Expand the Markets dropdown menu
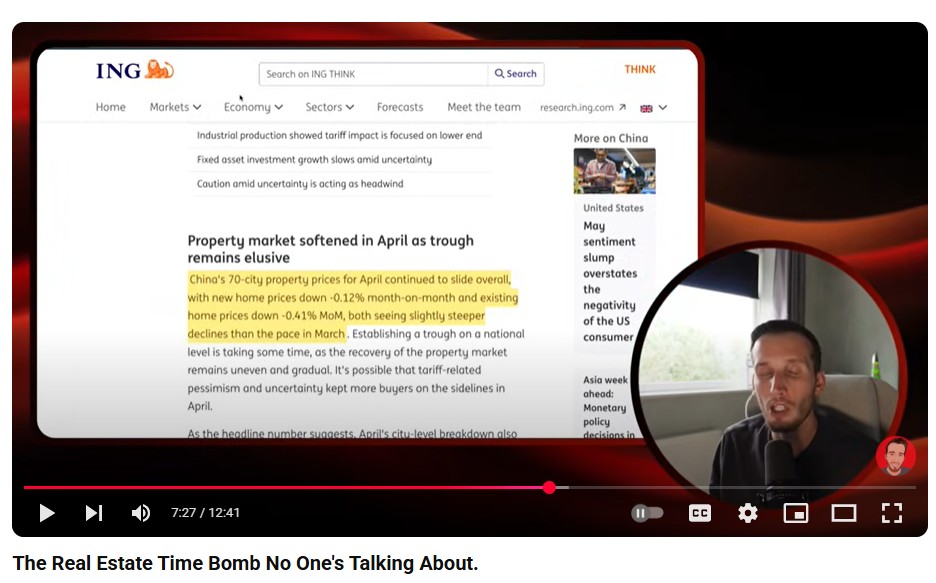Image resolution: width=936 pixels, height=583 pixels. click(x=175, y=107)
